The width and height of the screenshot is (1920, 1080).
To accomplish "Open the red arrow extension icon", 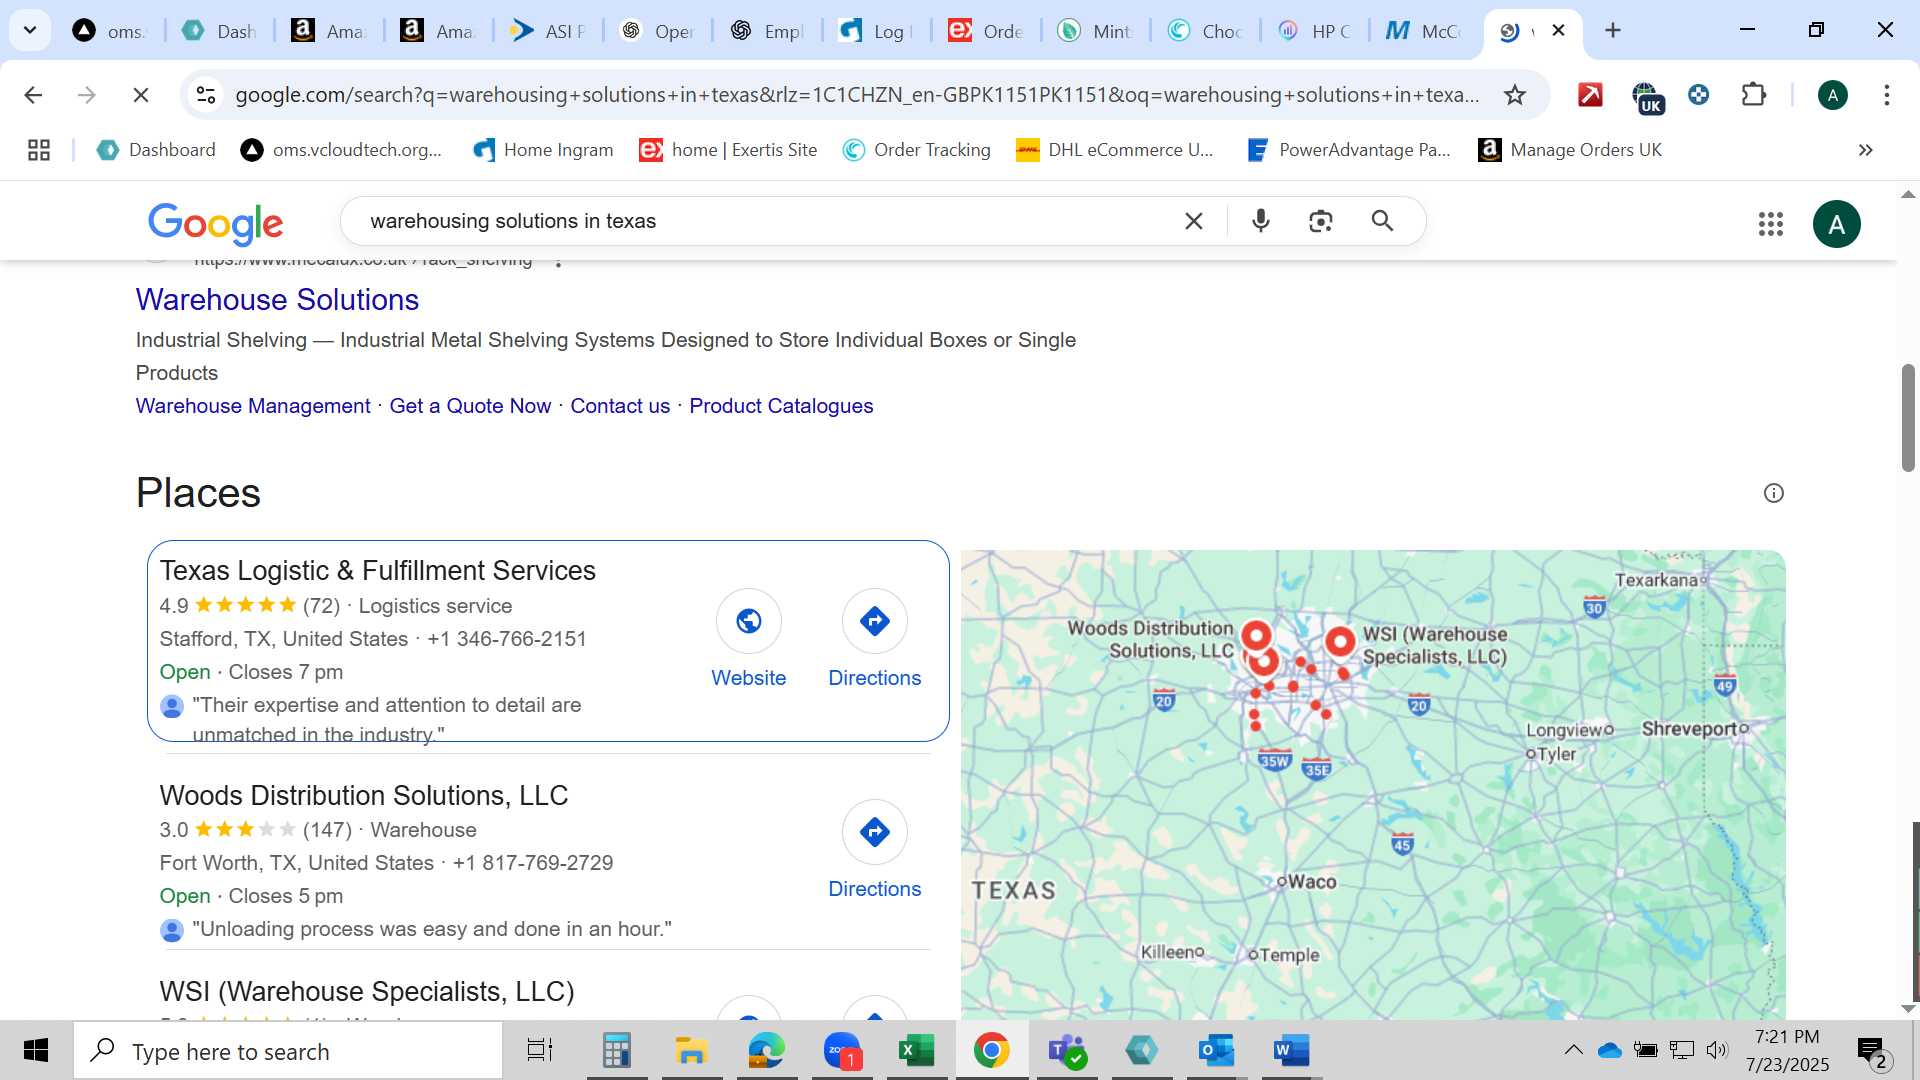I will pos(1590,95).
